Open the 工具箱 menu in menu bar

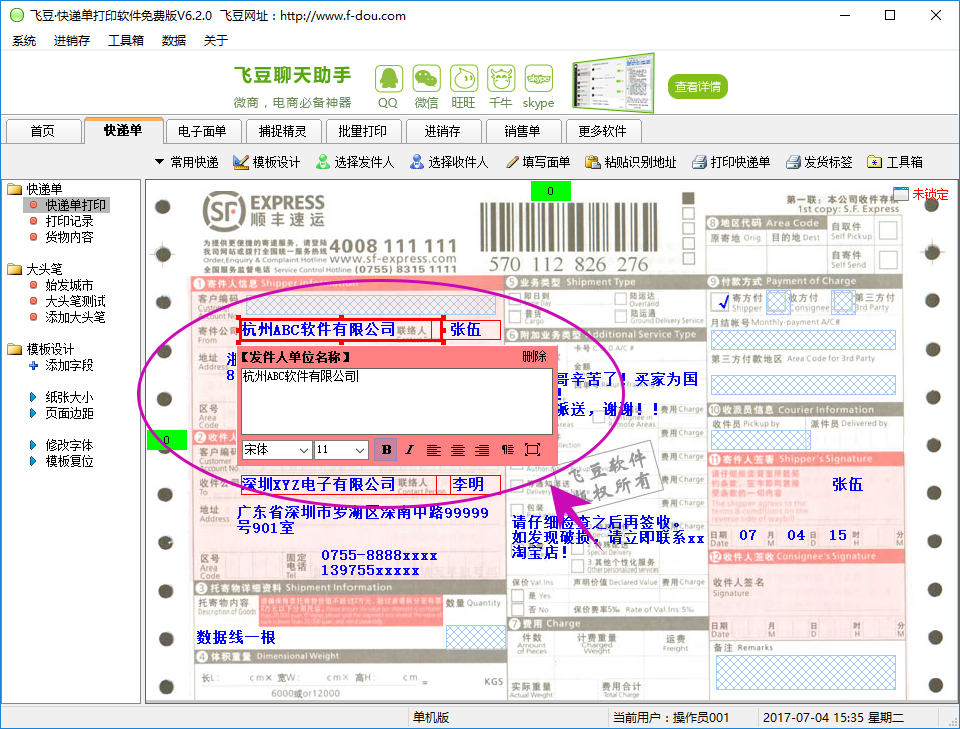[x=126, y=40]
